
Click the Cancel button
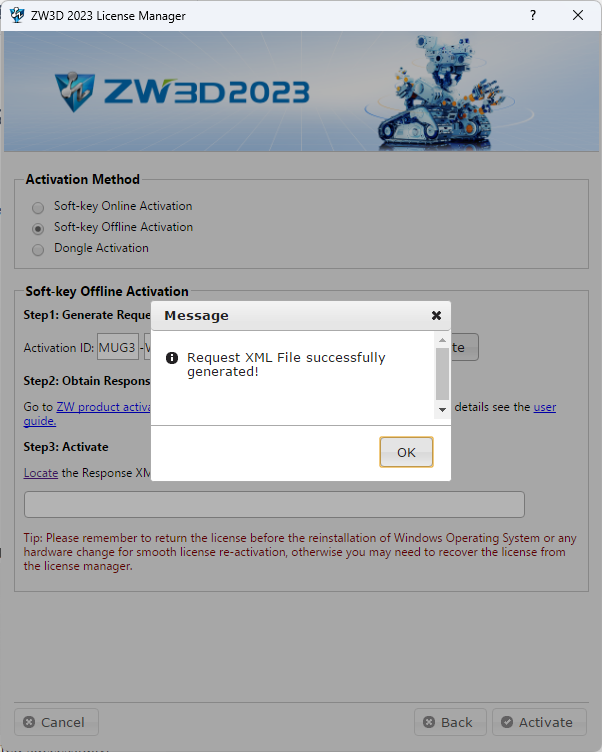57,722
